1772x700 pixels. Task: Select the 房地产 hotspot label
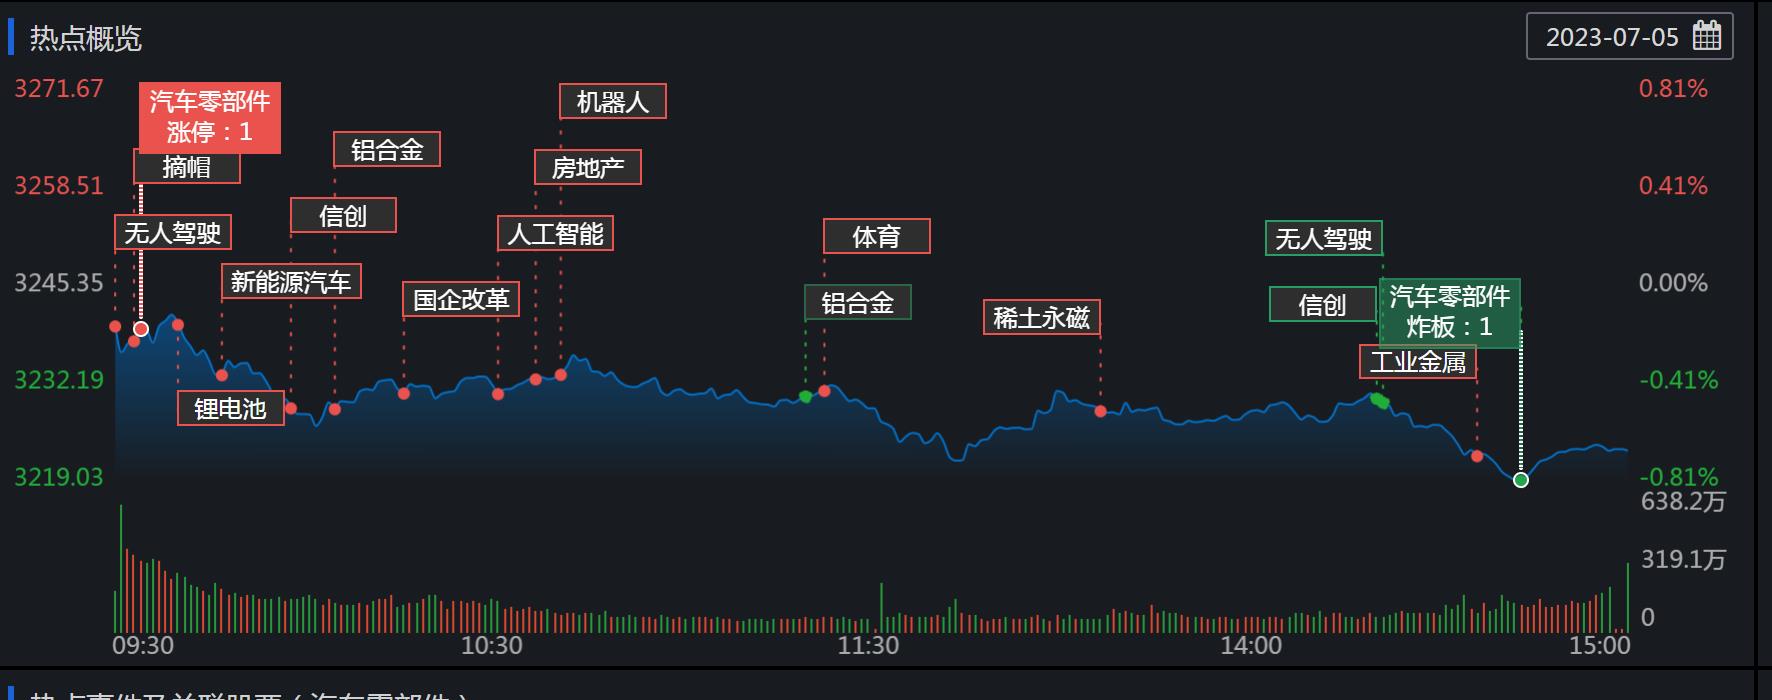click(x=587, y=167)
